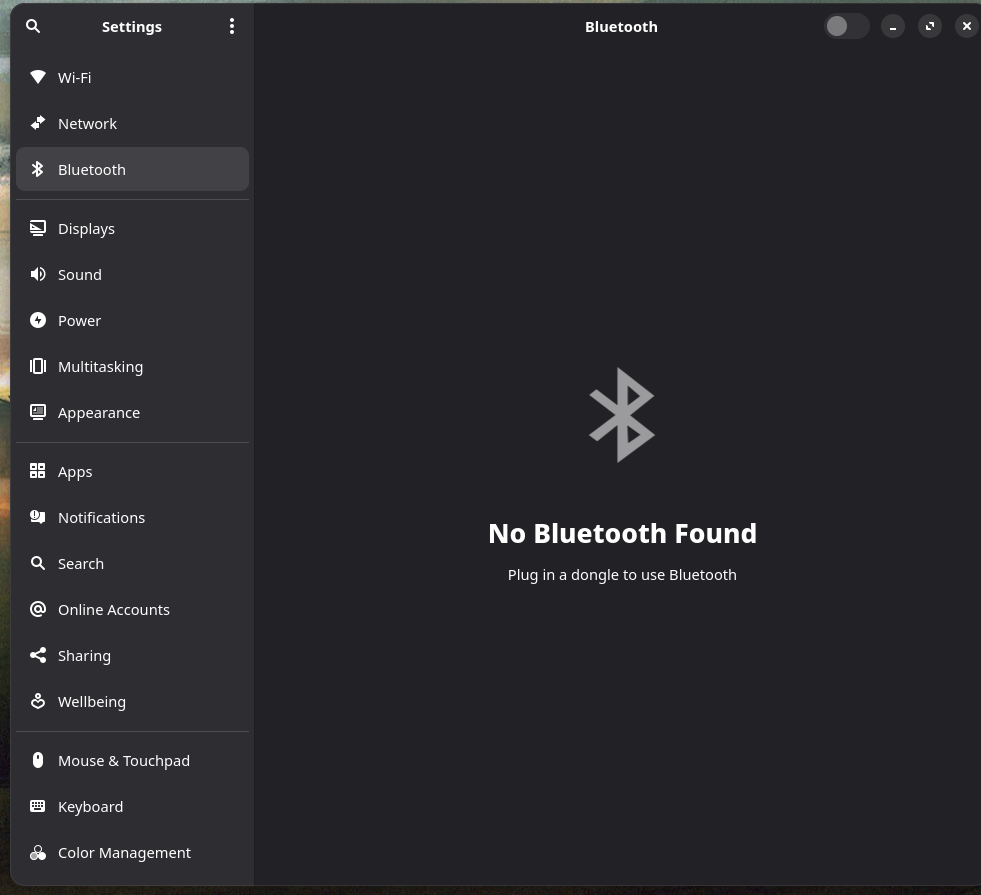This screenshot has width=981, height=895.
Task: Click the Wi-Fi icon in sidebar
Action: 38,77
